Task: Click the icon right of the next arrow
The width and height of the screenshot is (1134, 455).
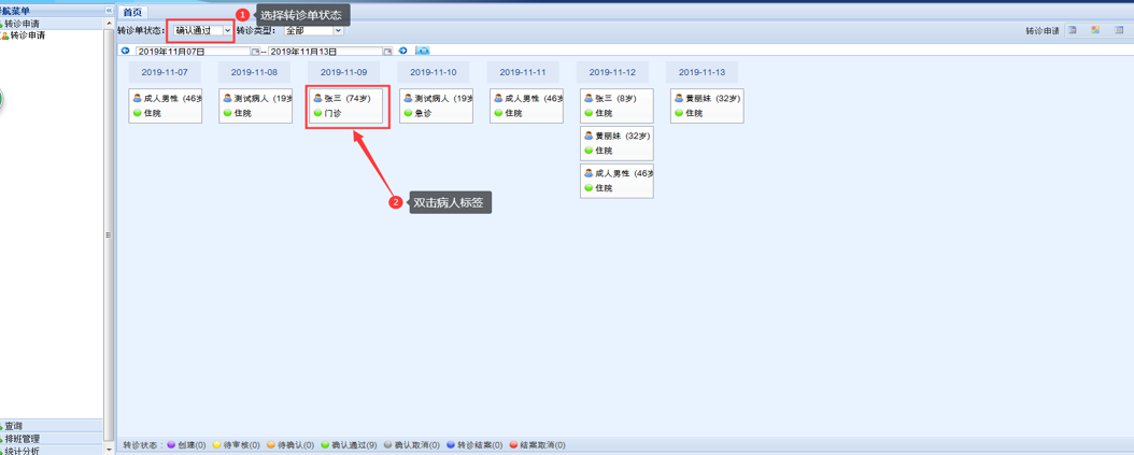Action: (422, 50)
